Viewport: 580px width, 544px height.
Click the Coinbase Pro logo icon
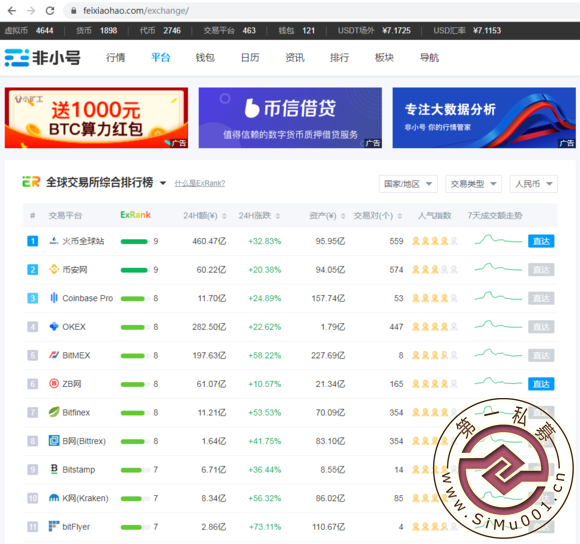click(x=54, y=298)
